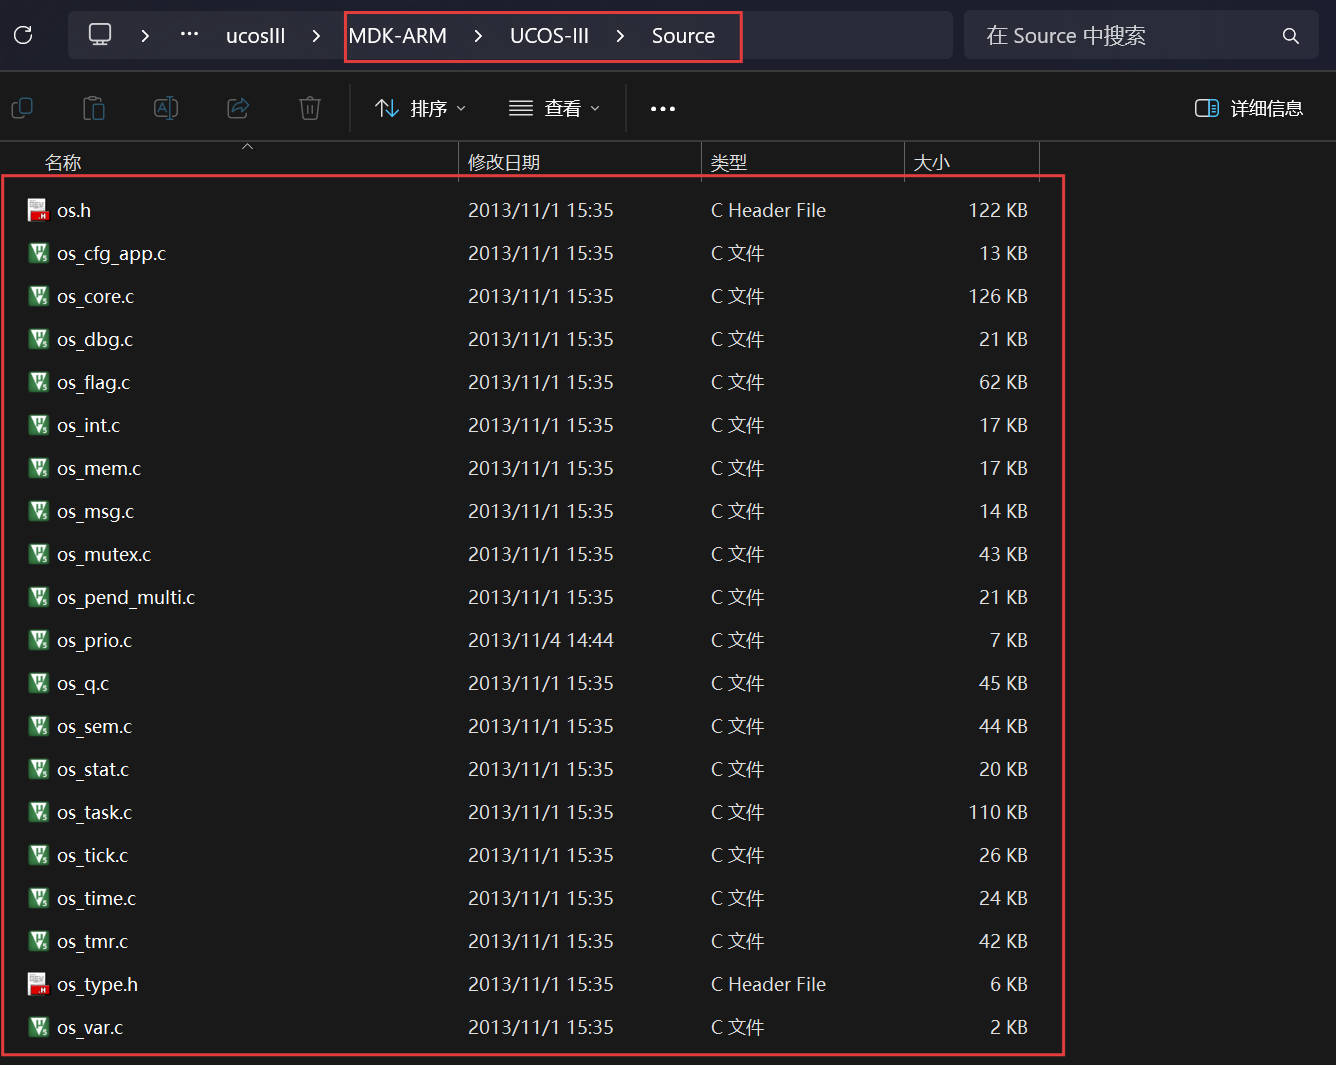Open the See more options menu
This screenshot has width=1336, height=1065.
(x=663, y=109)
